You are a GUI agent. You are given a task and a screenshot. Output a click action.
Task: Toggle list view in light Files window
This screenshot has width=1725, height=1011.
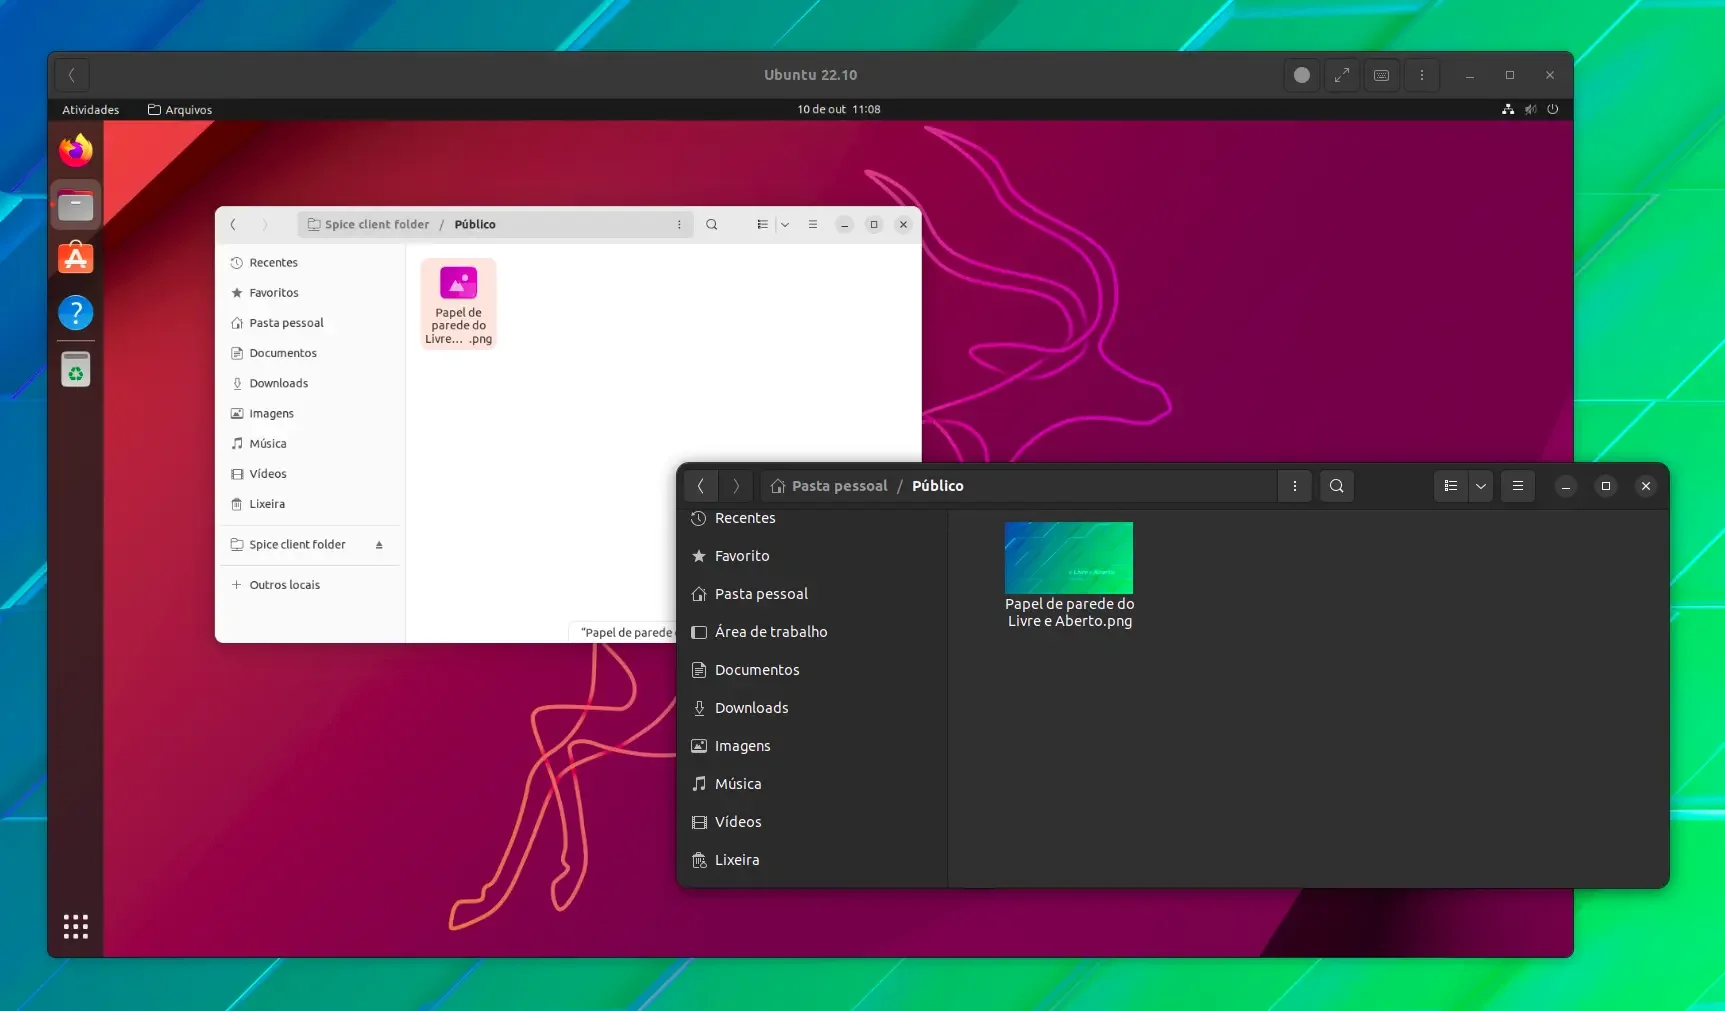(762, 225)
